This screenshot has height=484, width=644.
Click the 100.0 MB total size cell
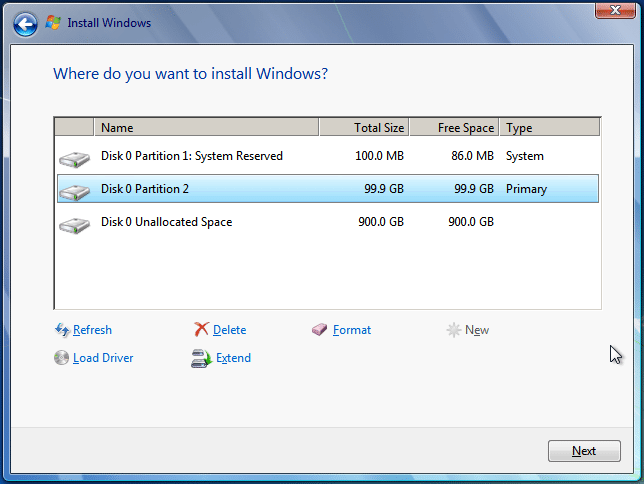[380, 156]
